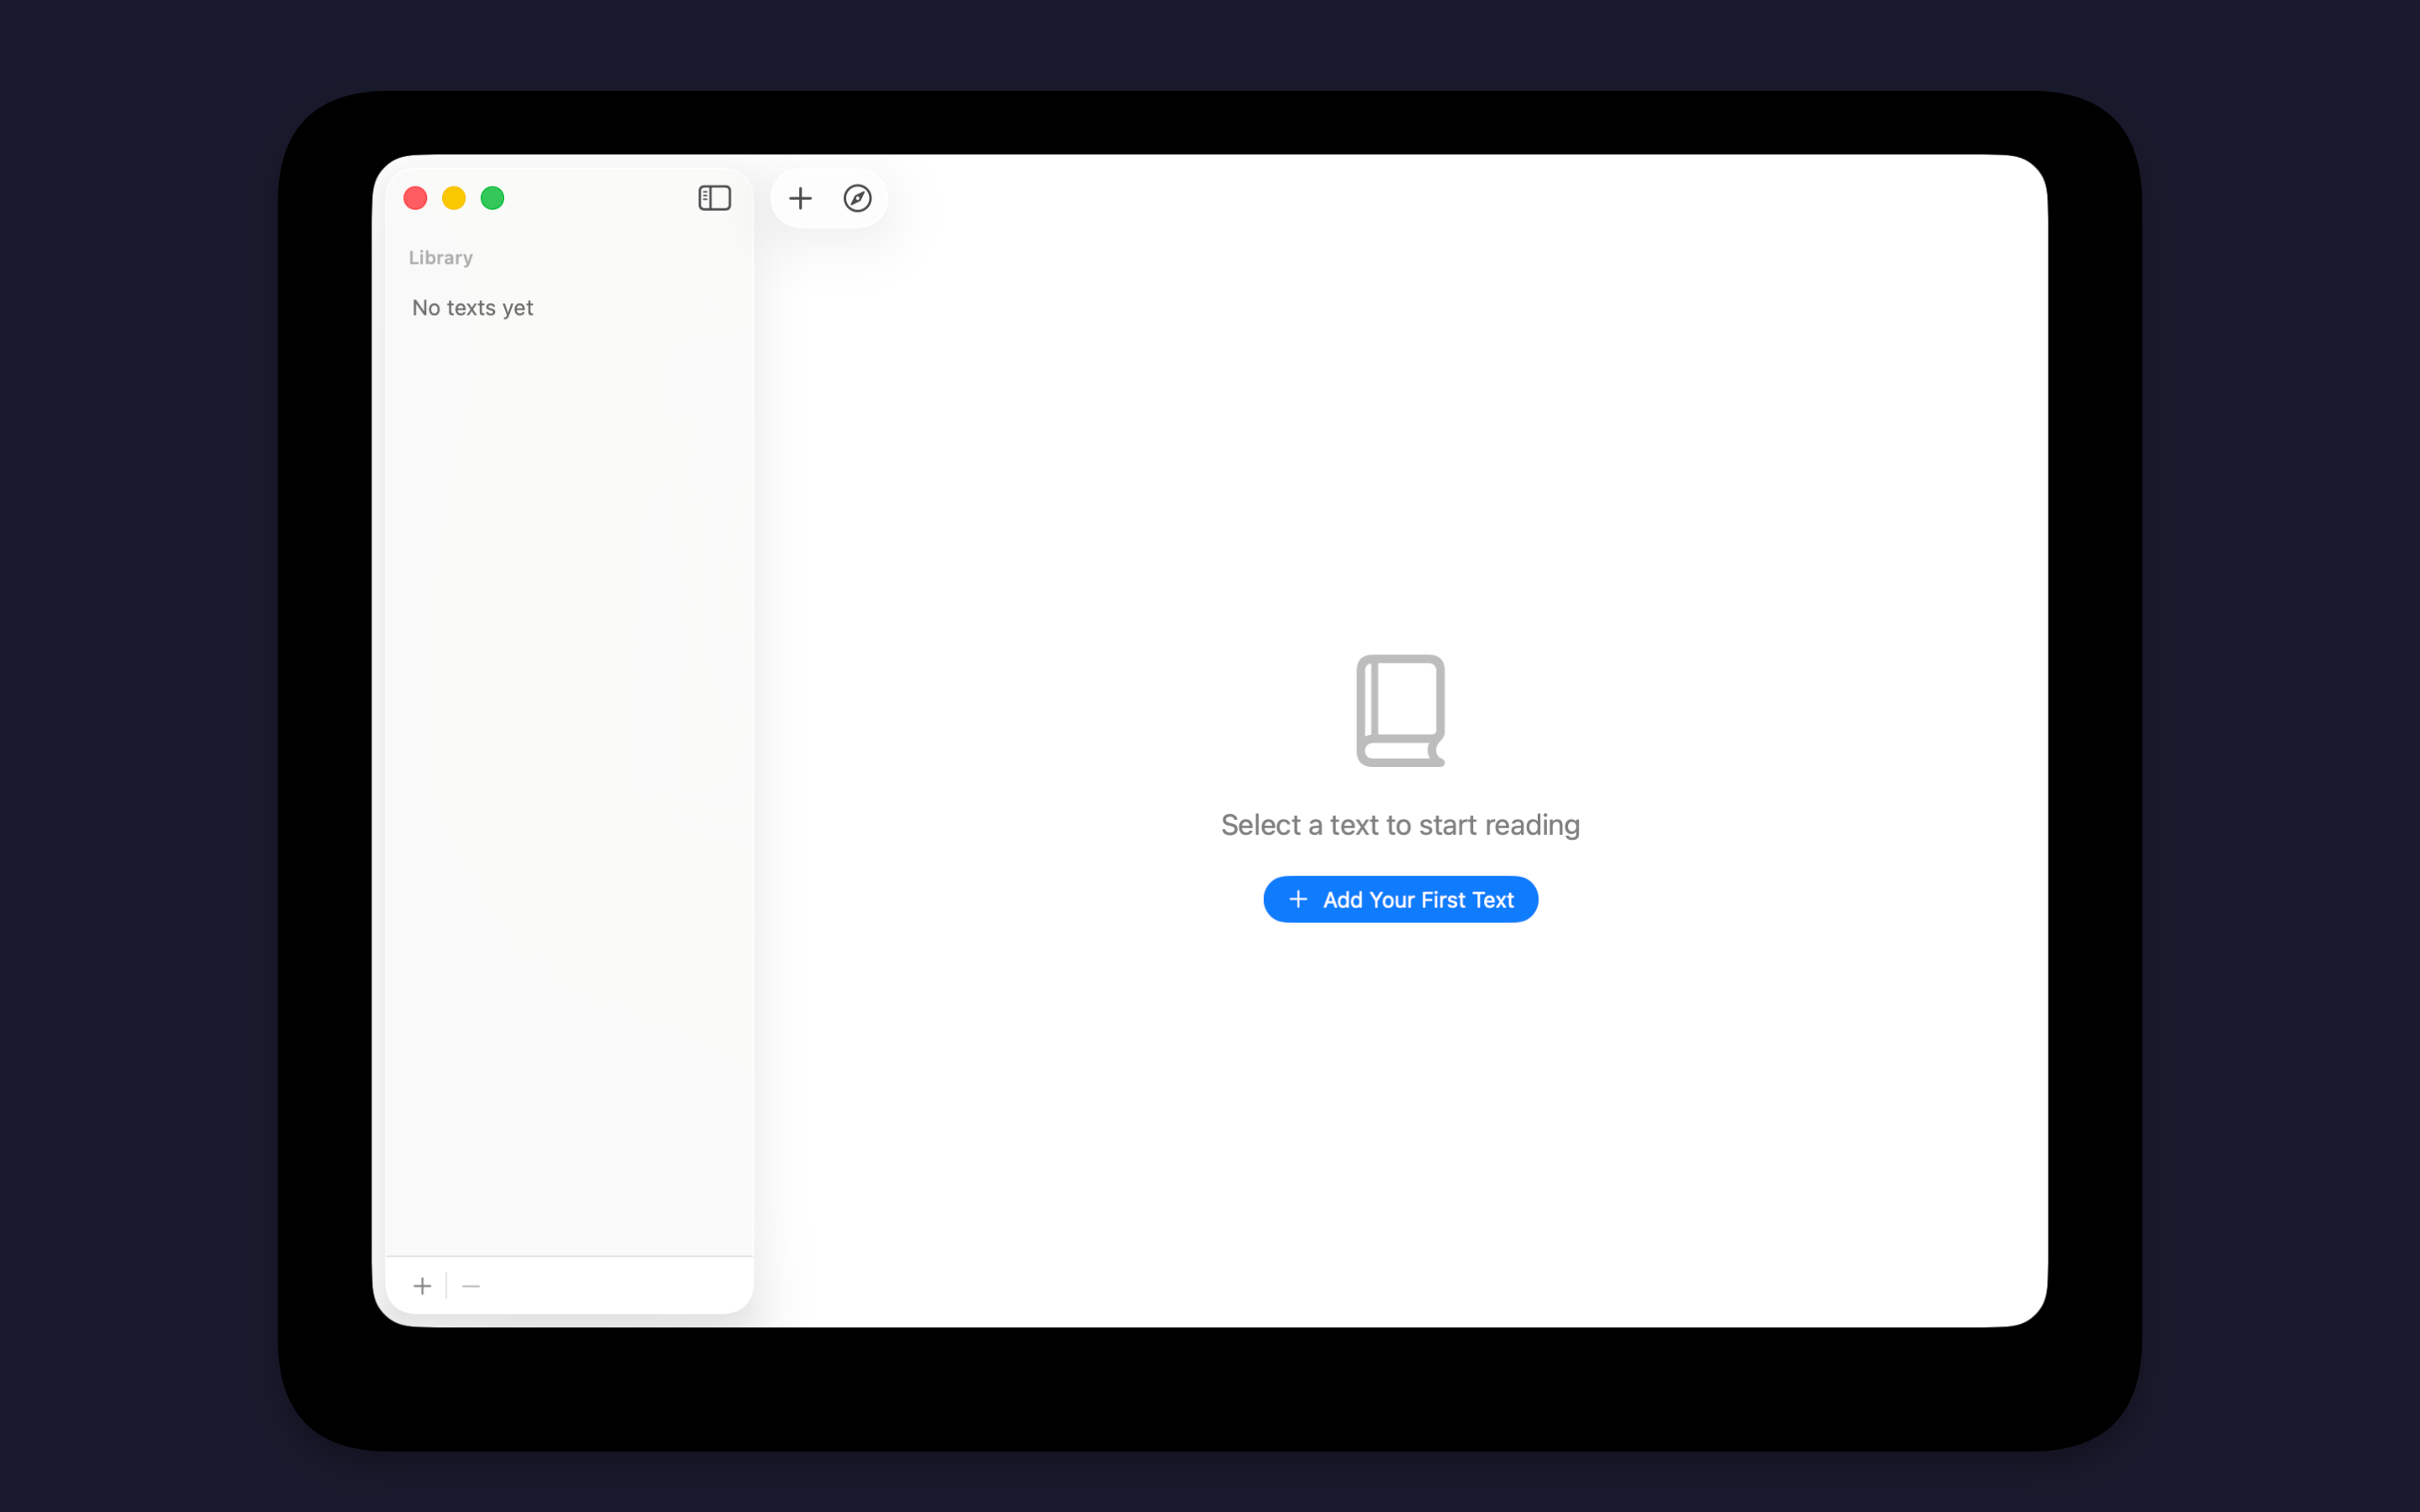The width and height of the screenshot is (2420, 1512).
Task: Toggle library visibility using the sidebar button
Action: tap(714, 198)
